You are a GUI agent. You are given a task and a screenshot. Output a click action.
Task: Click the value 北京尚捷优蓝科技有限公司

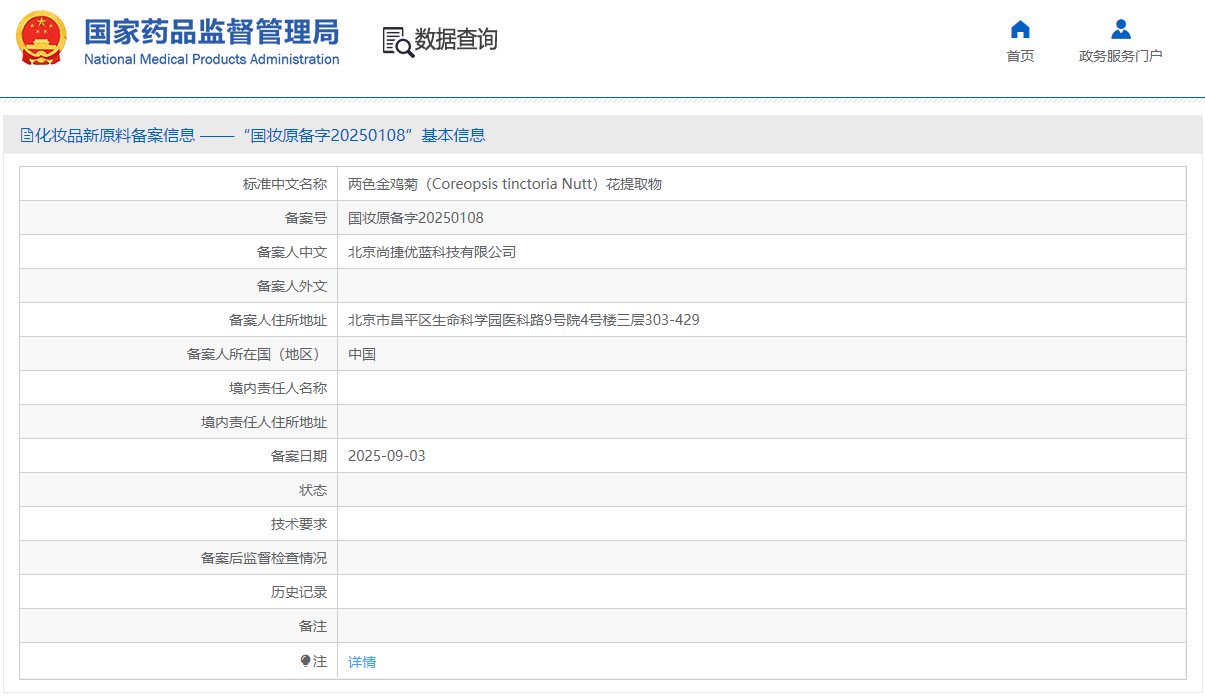tap(432, 252)
